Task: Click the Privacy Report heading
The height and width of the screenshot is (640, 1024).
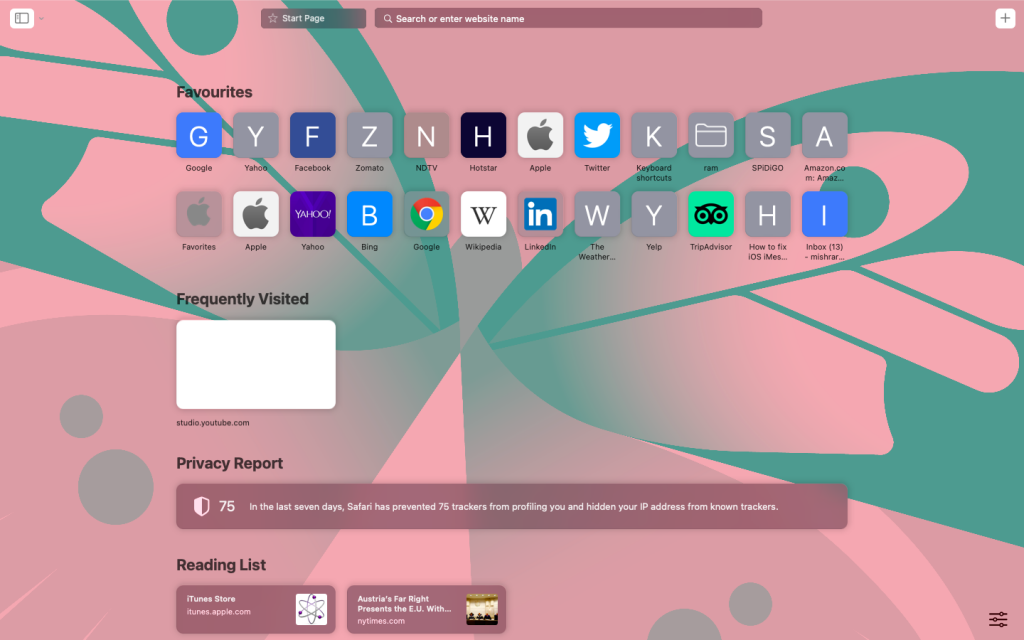Action: pyautogui.click(x=229, y=463)
